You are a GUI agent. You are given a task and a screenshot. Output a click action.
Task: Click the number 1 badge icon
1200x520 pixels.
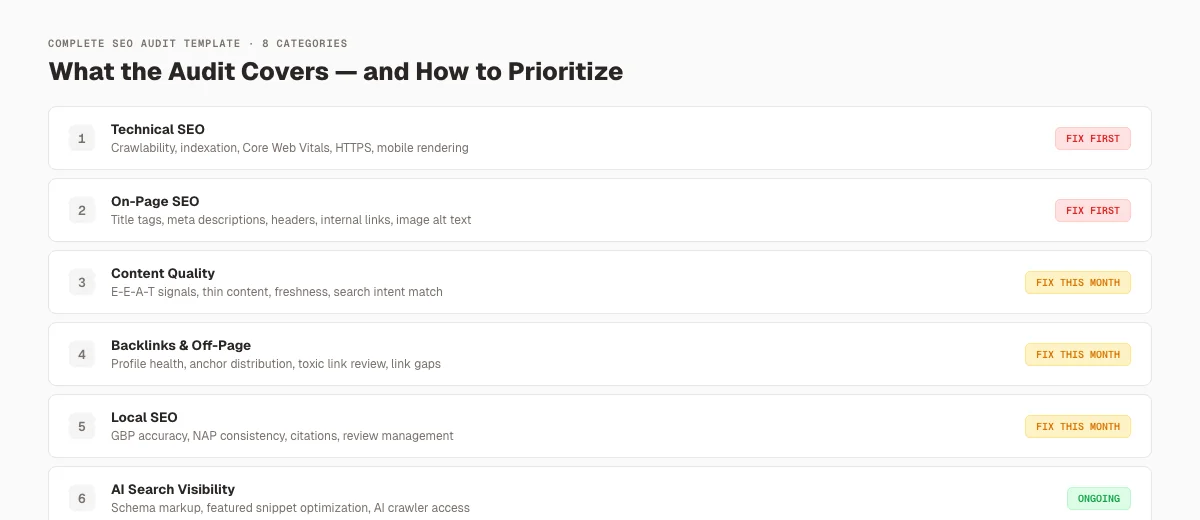[82, 138]
